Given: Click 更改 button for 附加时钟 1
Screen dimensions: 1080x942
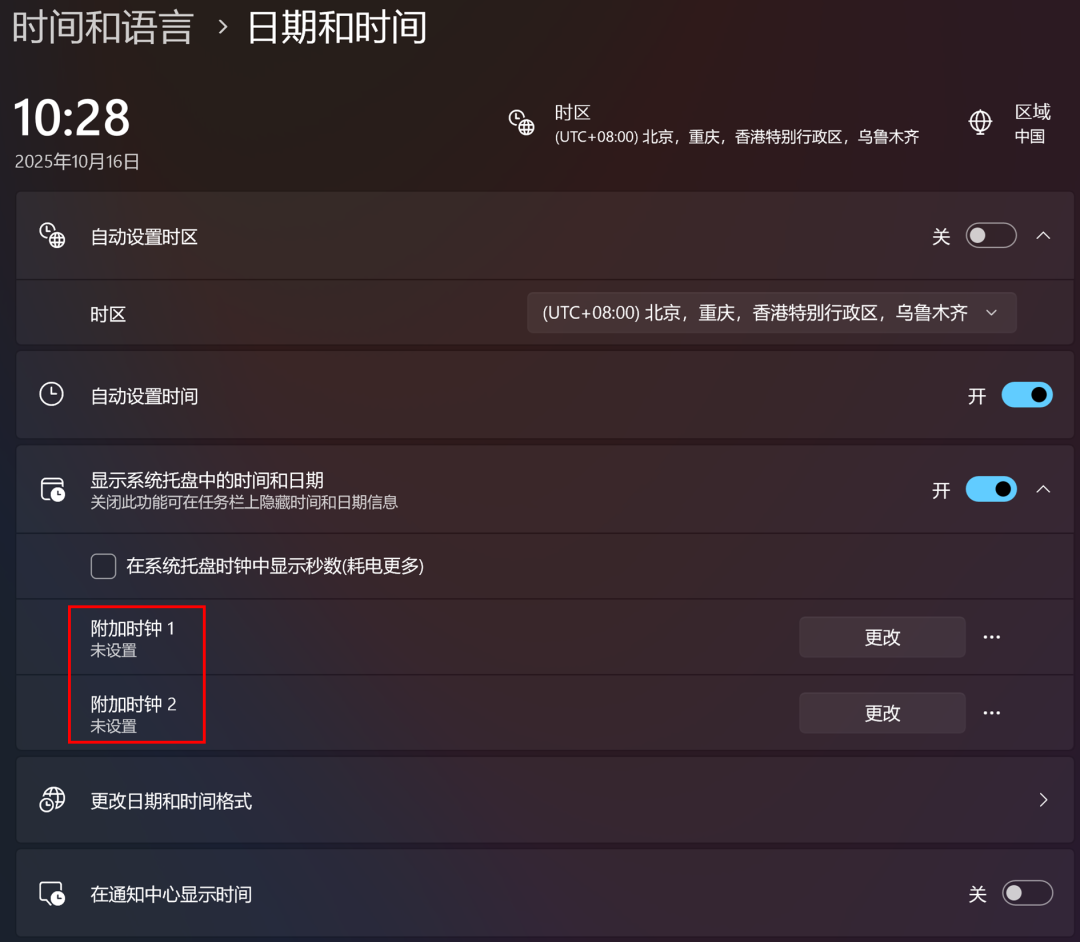Looking at the screenshot, I should coord(882,637).
